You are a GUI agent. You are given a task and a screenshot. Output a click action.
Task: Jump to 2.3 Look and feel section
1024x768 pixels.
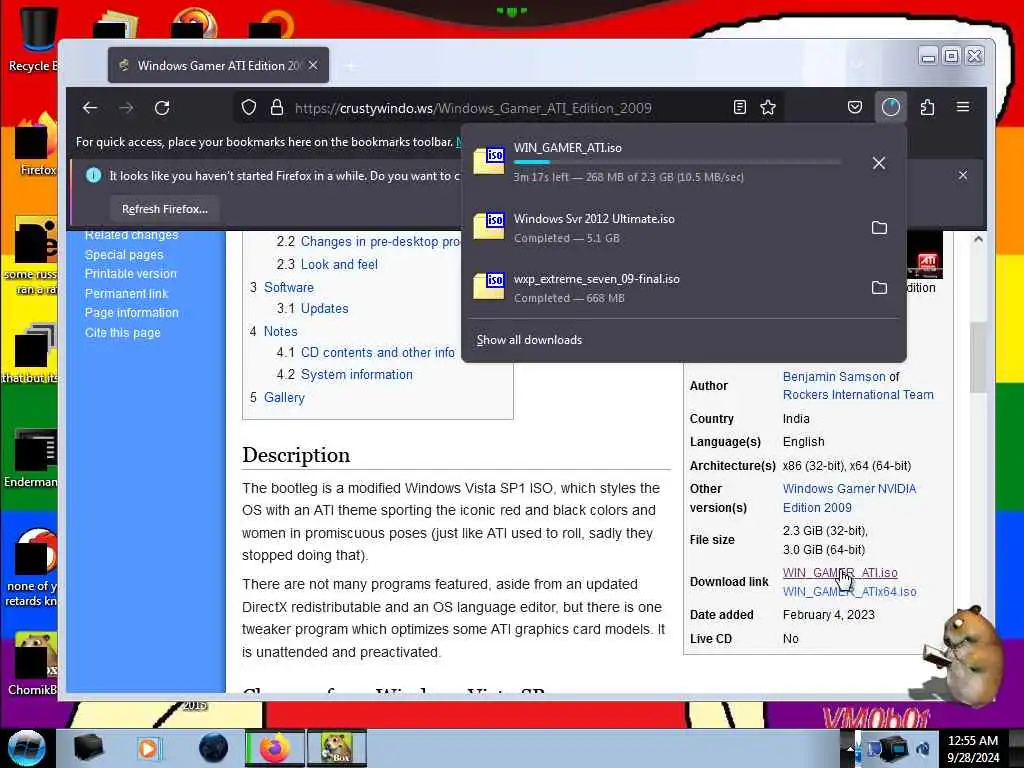(339, 264)
